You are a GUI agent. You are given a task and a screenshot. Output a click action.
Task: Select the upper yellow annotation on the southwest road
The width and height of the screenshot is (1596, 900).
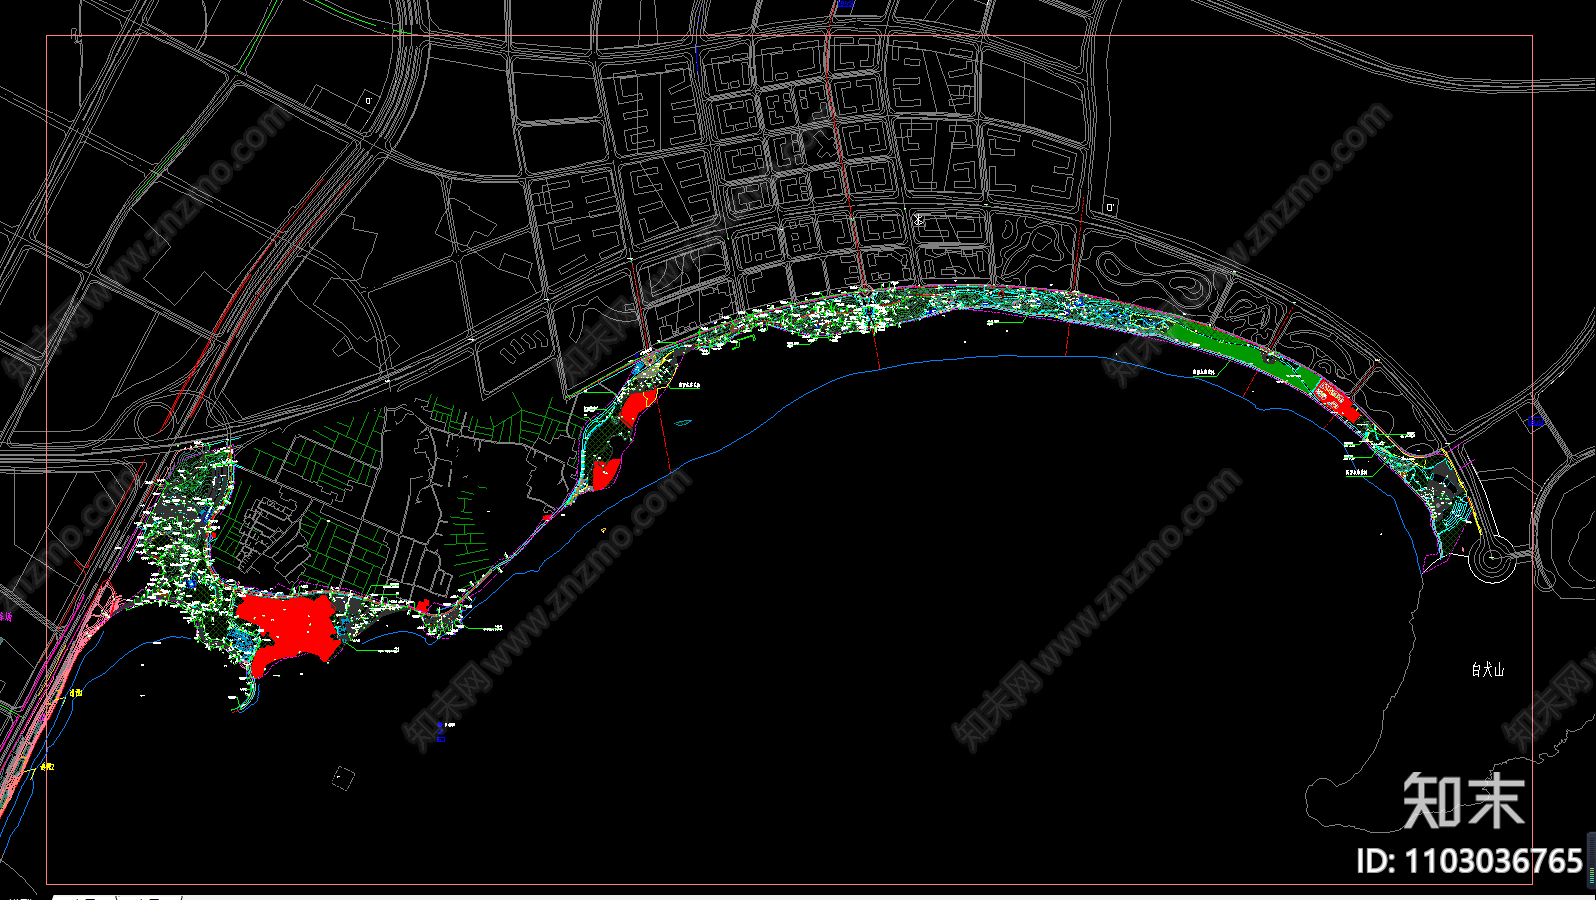click(76, 692)
